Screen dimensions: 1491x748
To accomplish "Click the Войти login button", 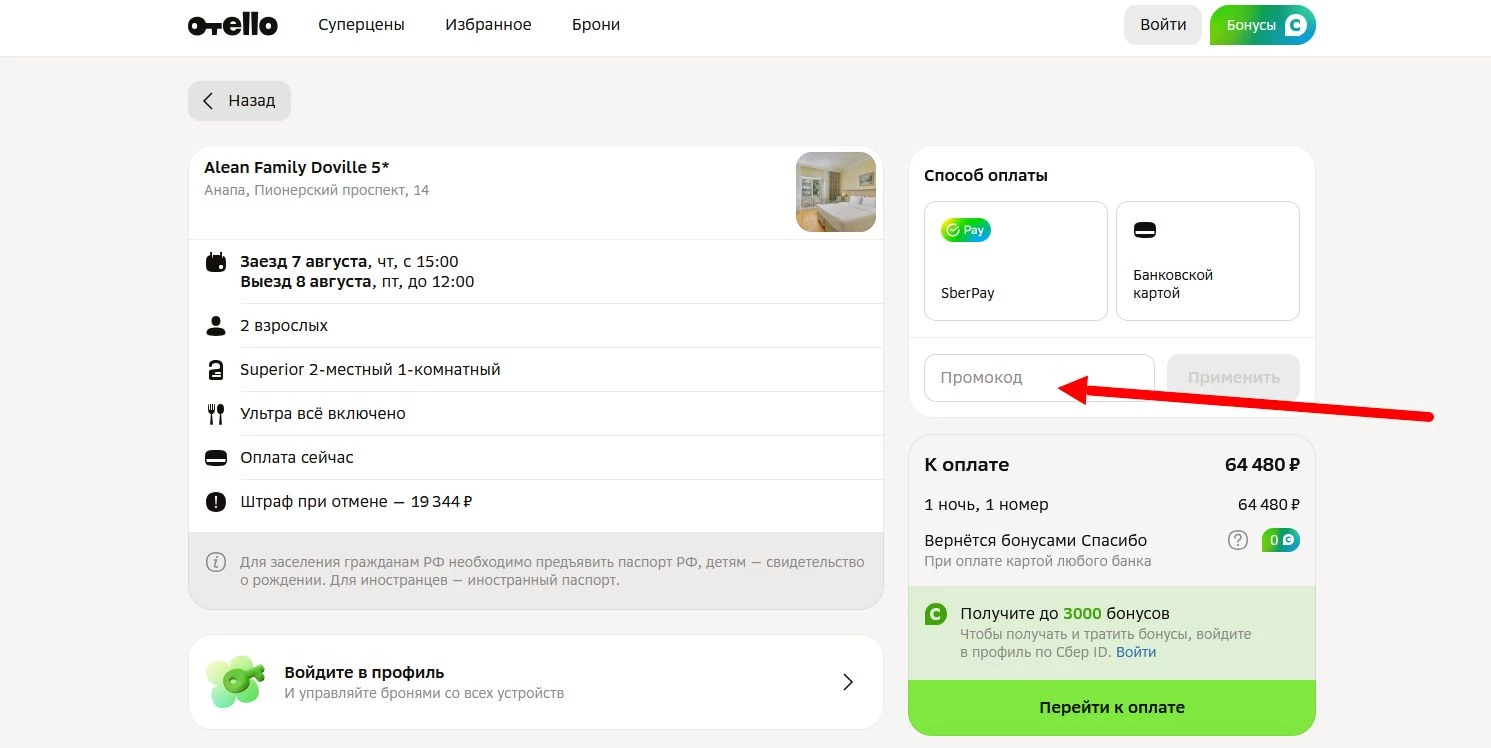I will (1162, 25).
